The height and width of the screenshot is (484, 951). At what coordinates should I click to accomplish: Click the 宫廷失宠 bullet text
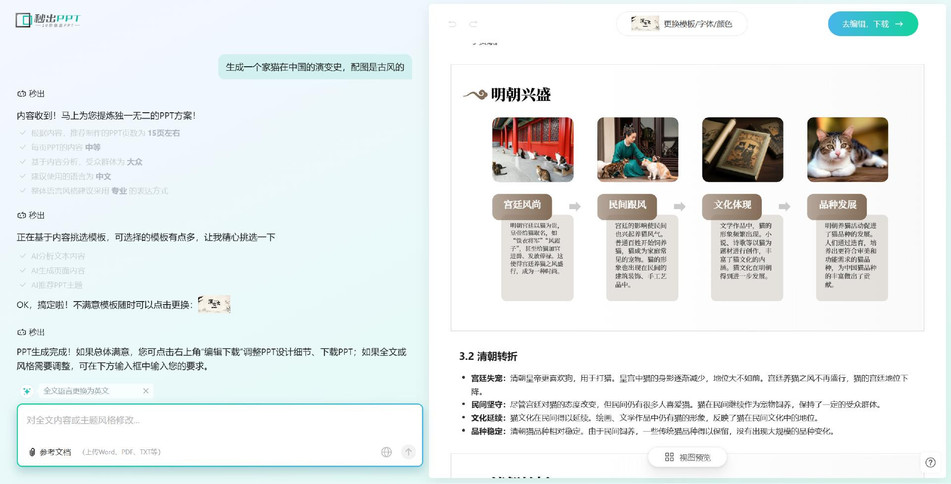point(690,385)
